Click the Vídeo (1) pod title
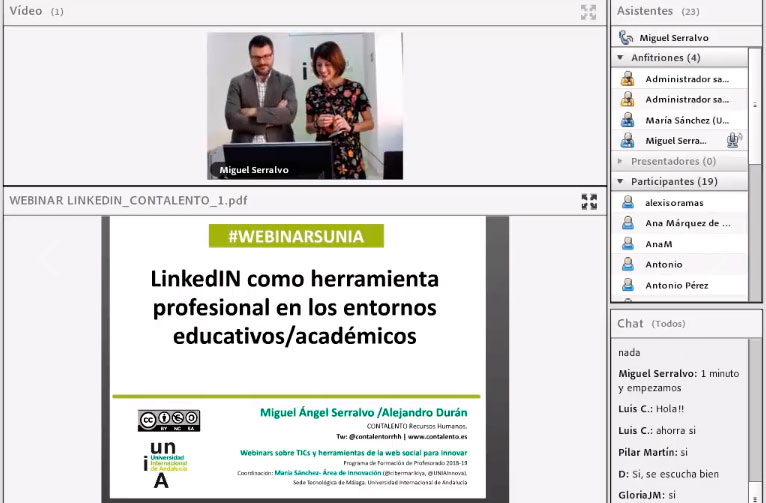 point(36,11)
